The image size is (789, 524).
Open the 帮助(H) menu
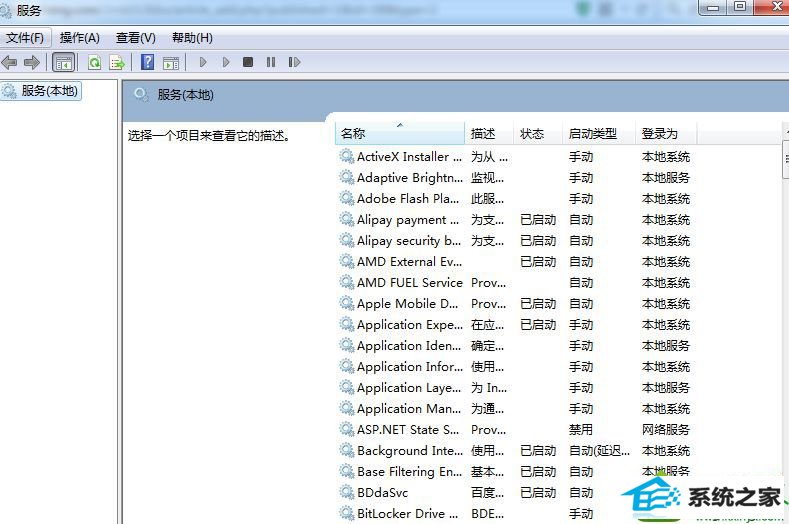(x=192, y=38)
